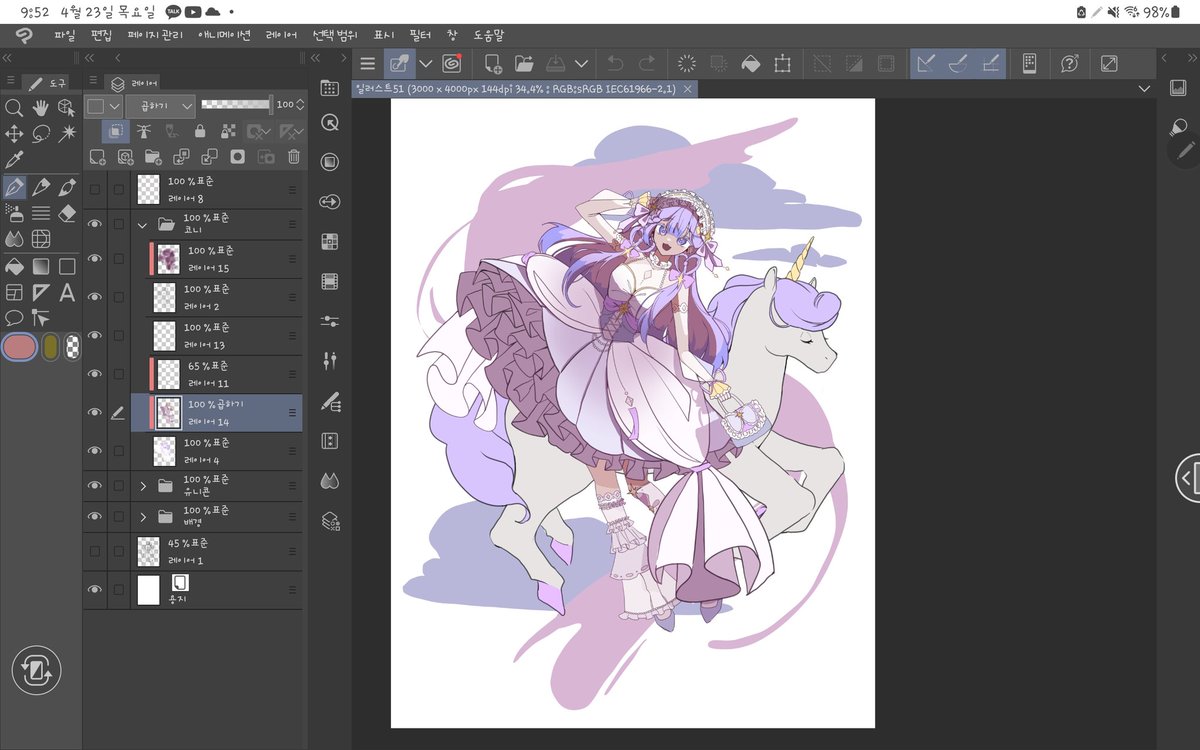This screenshot has height=750, width=1200.
Task: Hide the 배경 folder layer
Action: tap(95, 516)
